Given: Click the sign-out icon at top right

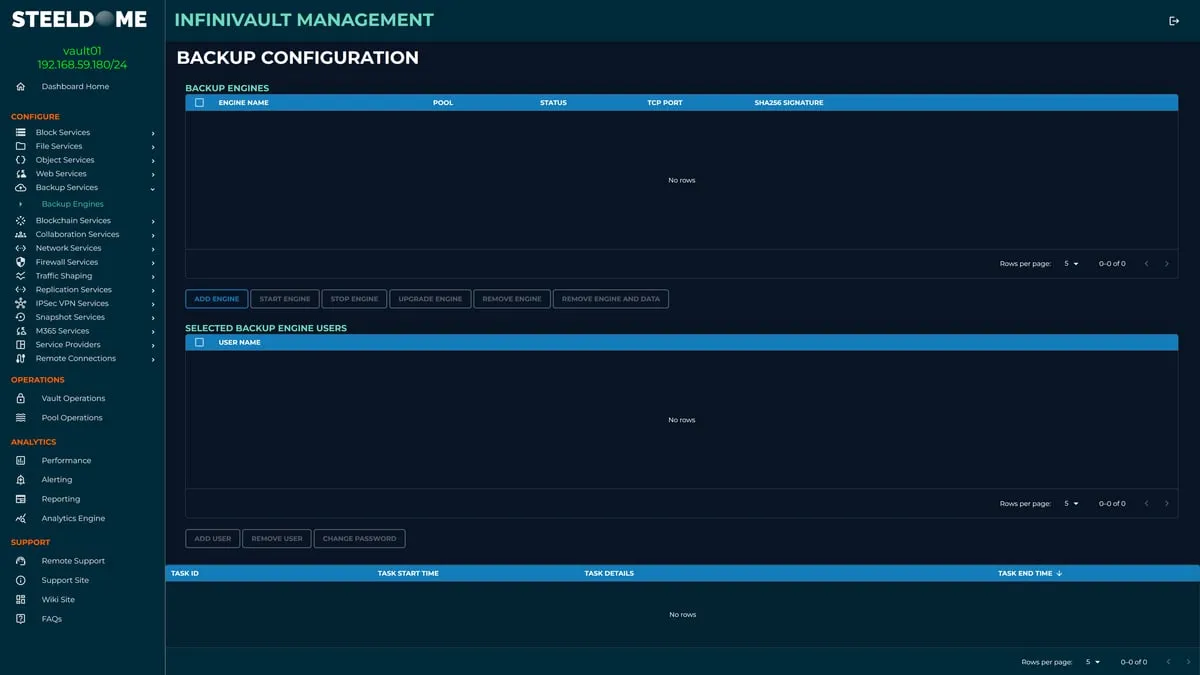Looking at the screenshot, I should [x=1176, y=19].
